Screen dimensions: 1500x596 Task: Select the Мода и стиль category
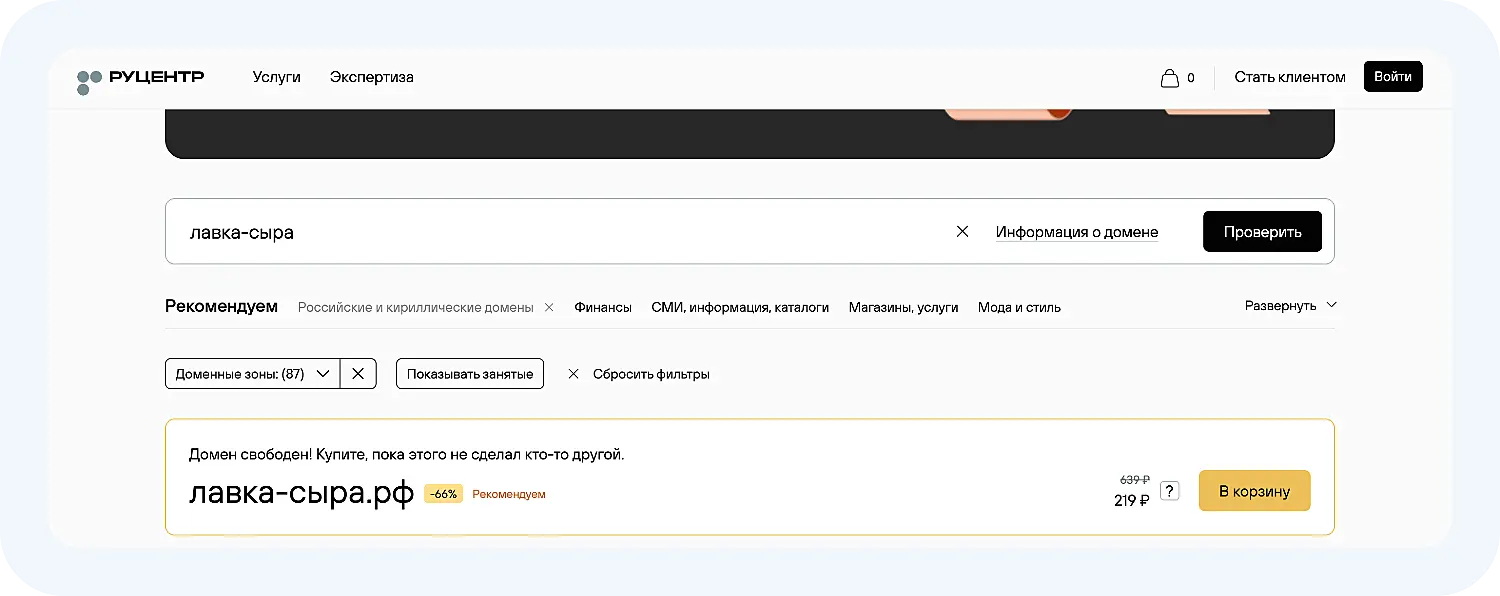point(1019,307)
